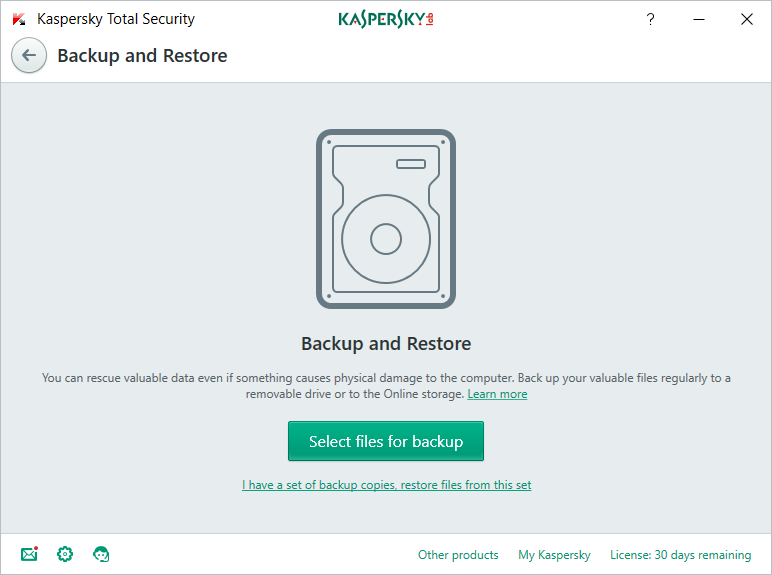Screen dimensions: 772x575
Task: Open the Learn more link
Action: click(x=497, y=394)
